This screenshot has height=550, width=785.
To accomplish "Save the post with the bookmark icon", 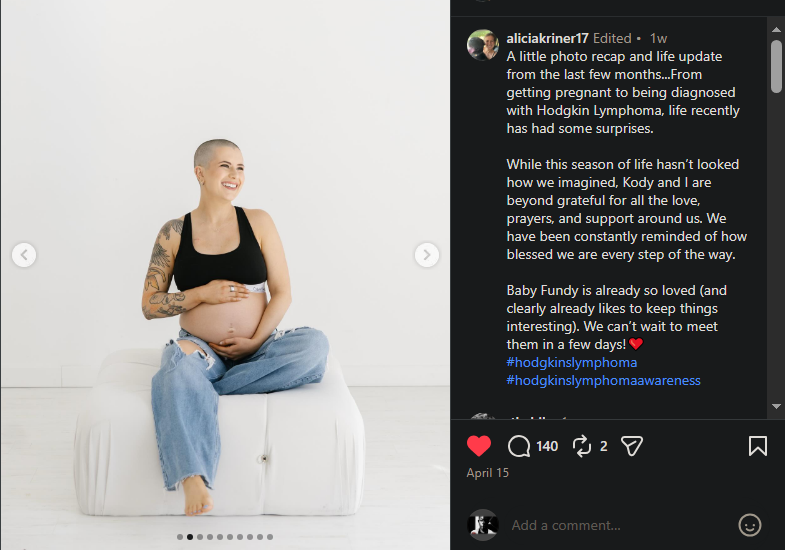I will tap(757, 446).
